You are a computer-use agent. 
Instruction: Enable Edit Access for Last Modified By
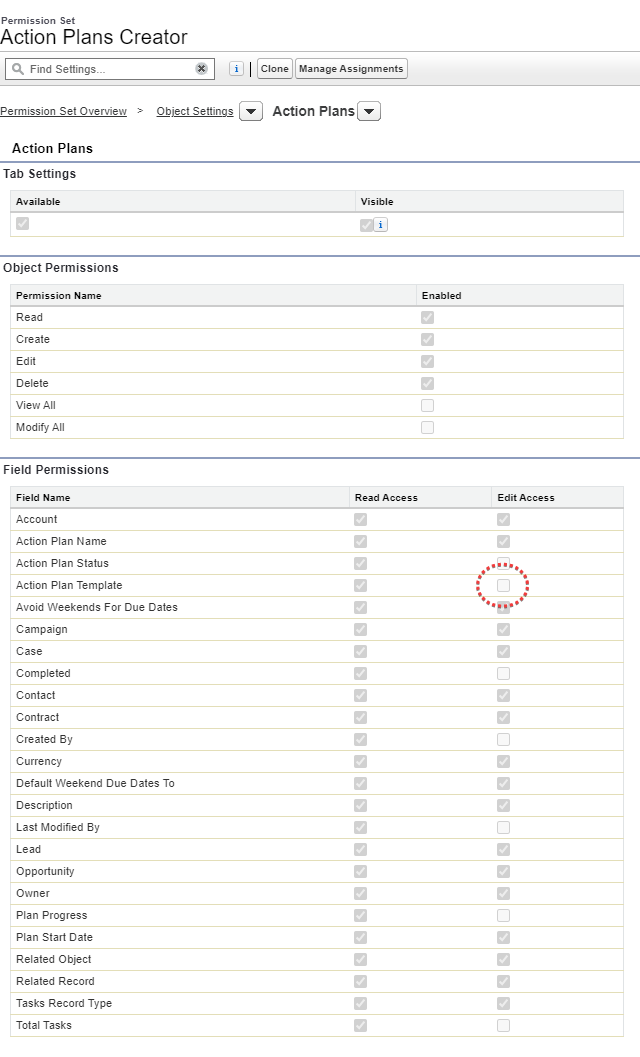(x=503, y=827)
